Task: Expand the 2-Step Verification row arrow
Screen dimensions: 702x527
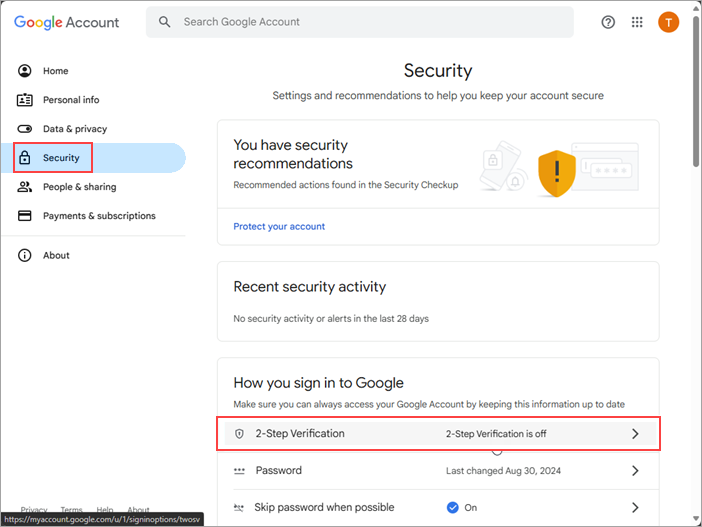Action: click(x=634, y=434)
